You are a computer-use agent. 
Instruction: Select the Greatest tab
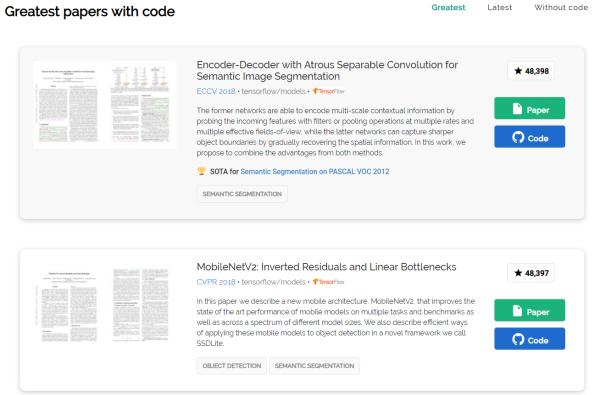point(448,7)
